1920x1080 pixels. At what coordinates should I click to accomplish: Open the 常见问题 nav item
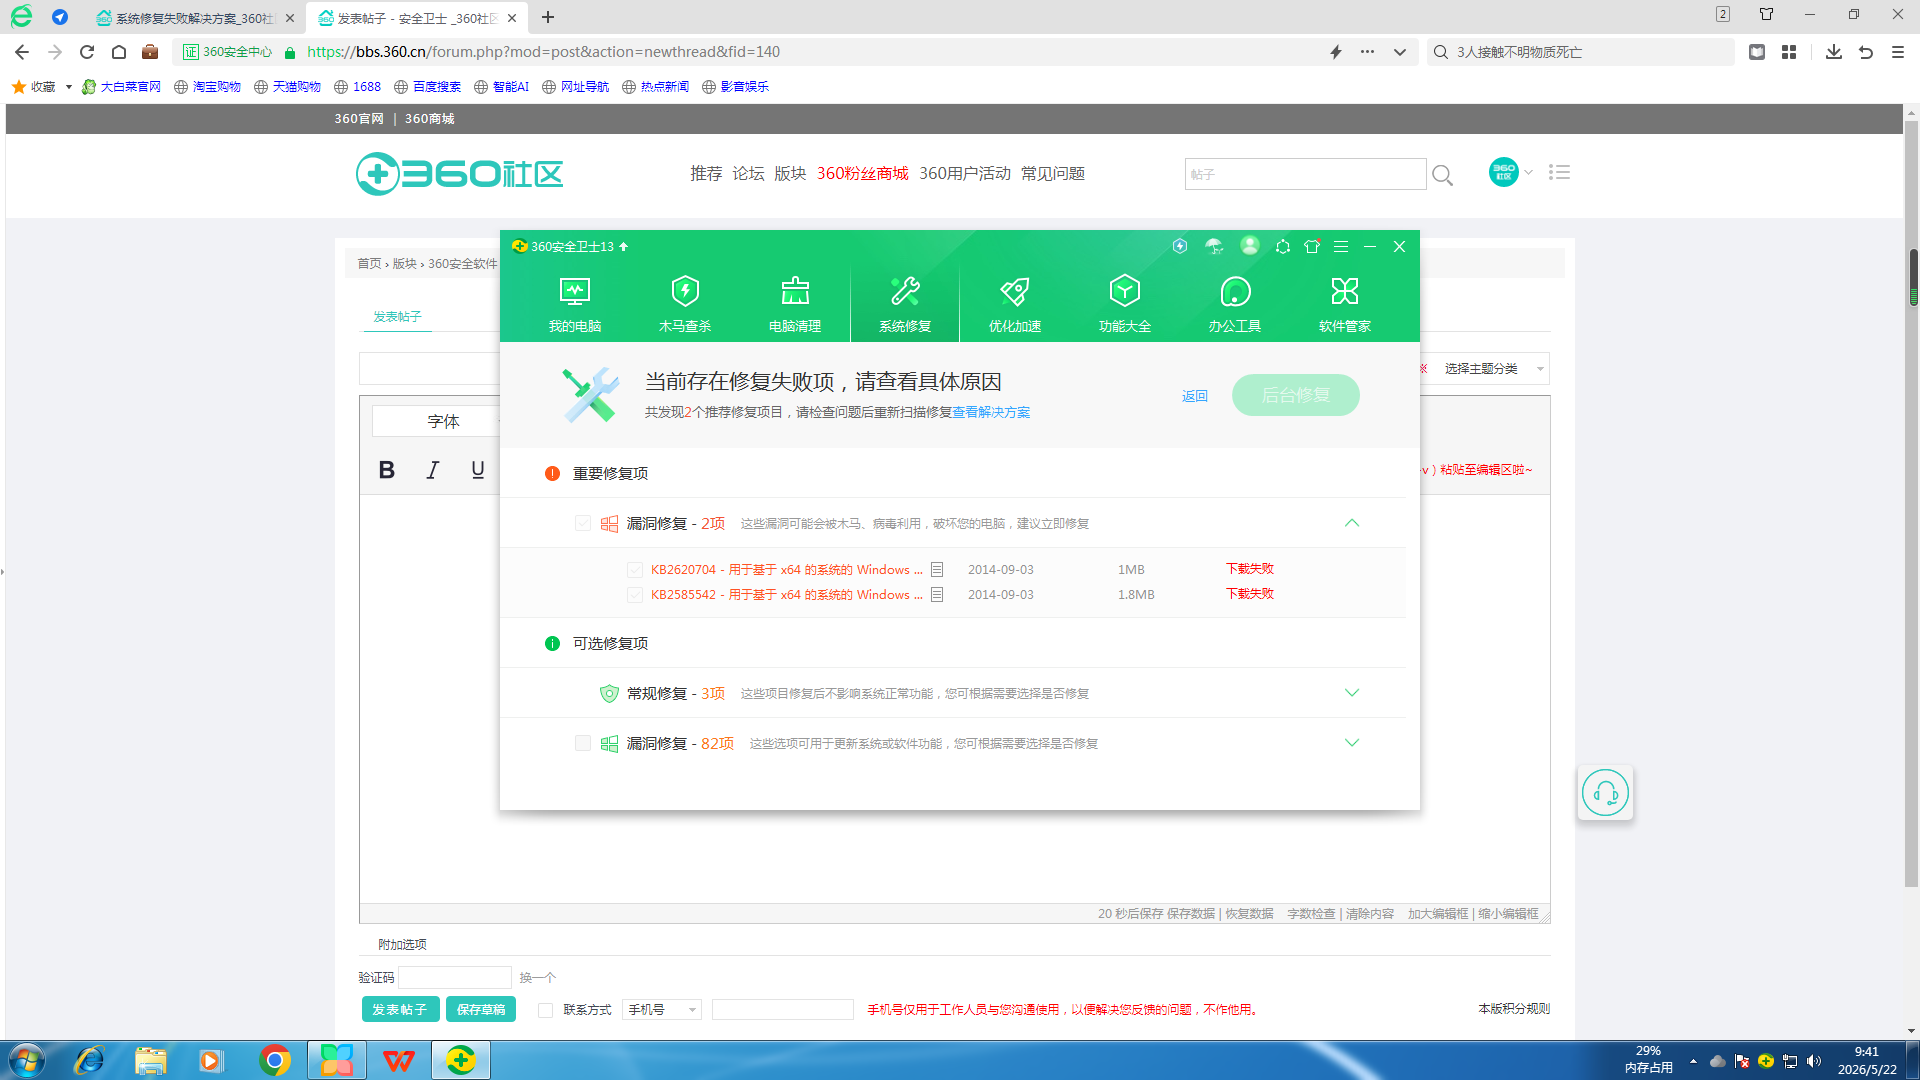coord(1053,174)
